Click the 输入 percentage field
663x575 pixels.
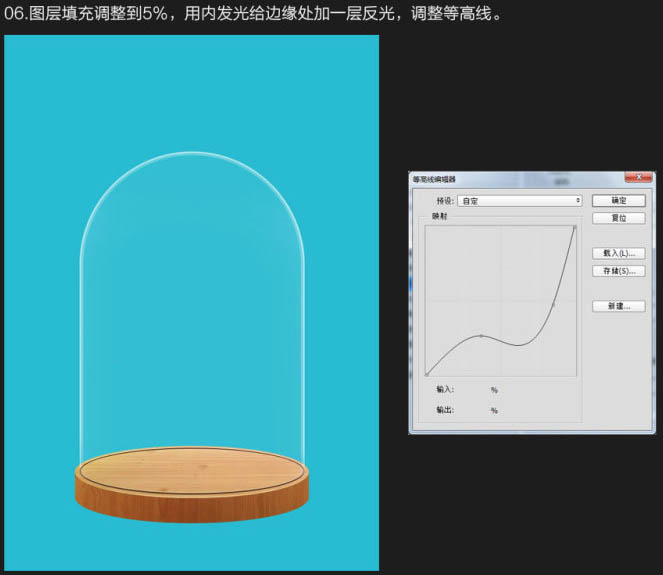tap(474, 389)
